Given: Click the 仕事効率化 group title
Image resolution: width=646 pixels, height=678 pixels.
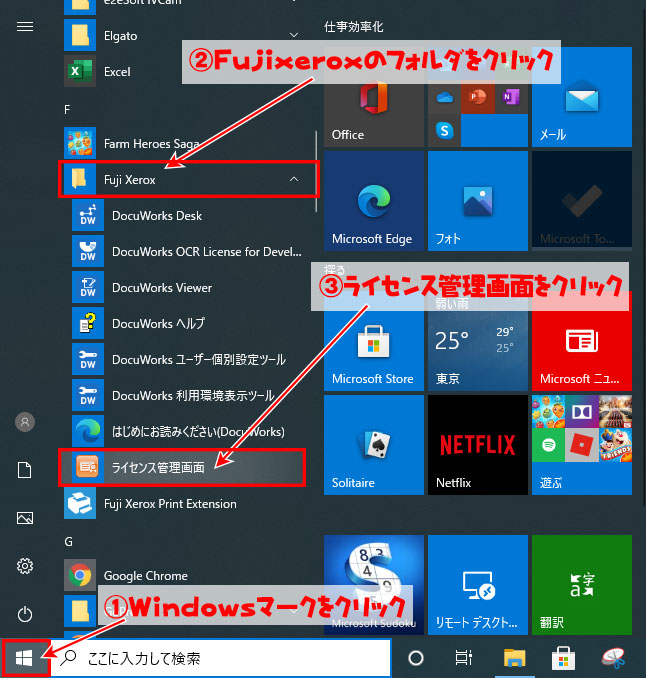Looking at the screenshot, I should pos(353,27).
